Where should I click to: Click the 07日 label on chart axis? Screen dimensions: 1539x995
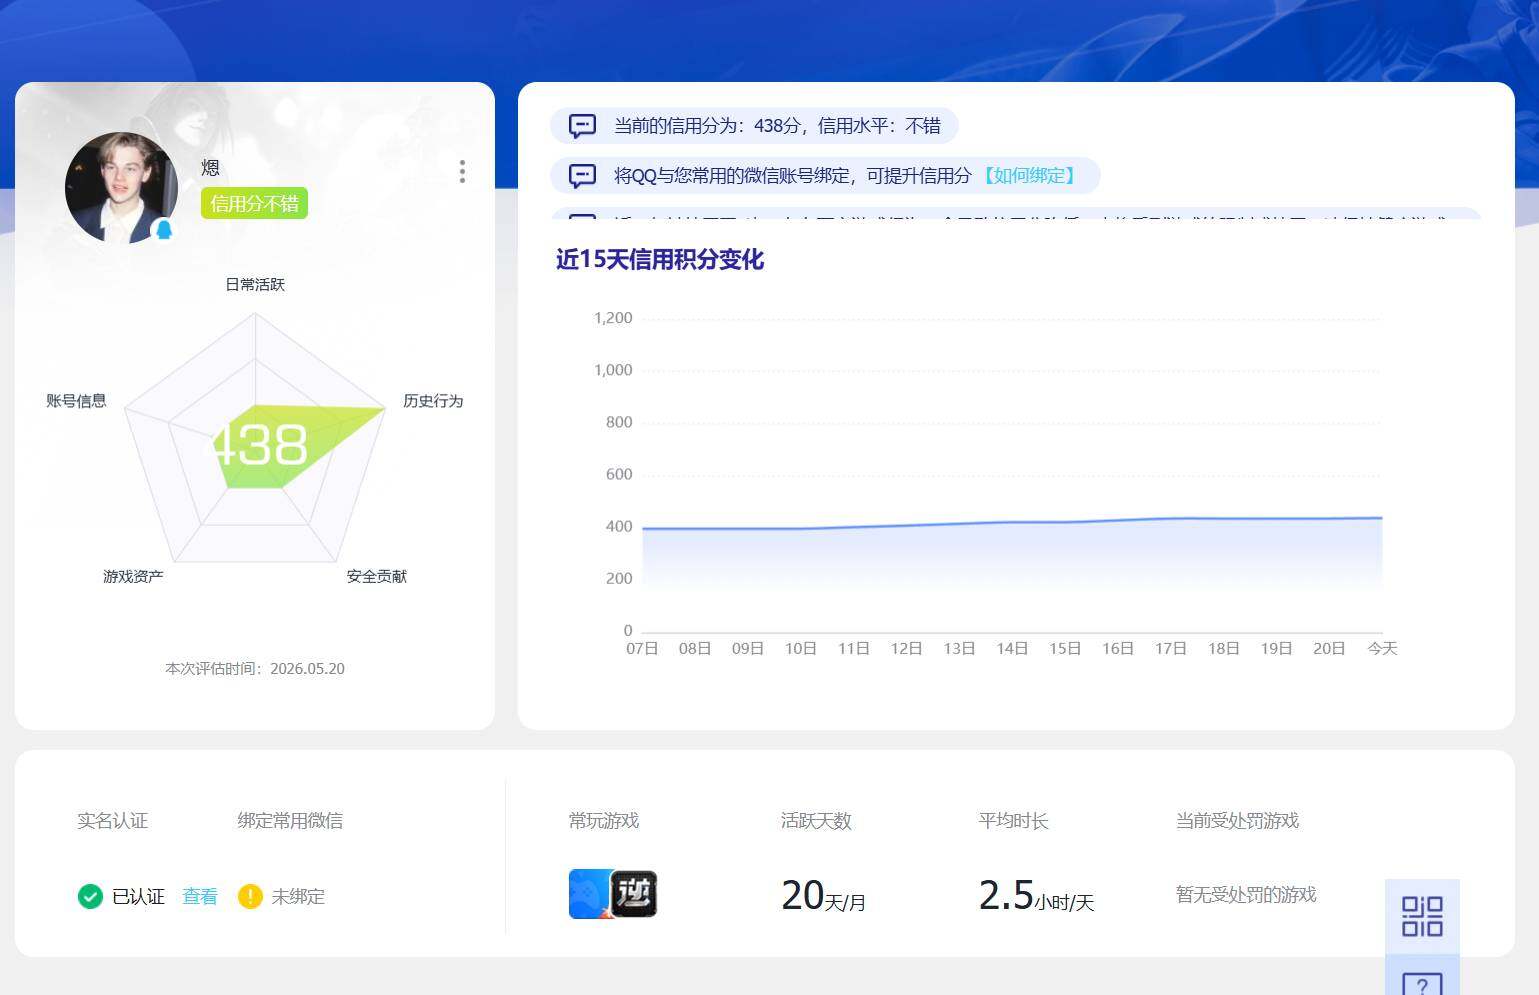point(642,649)
